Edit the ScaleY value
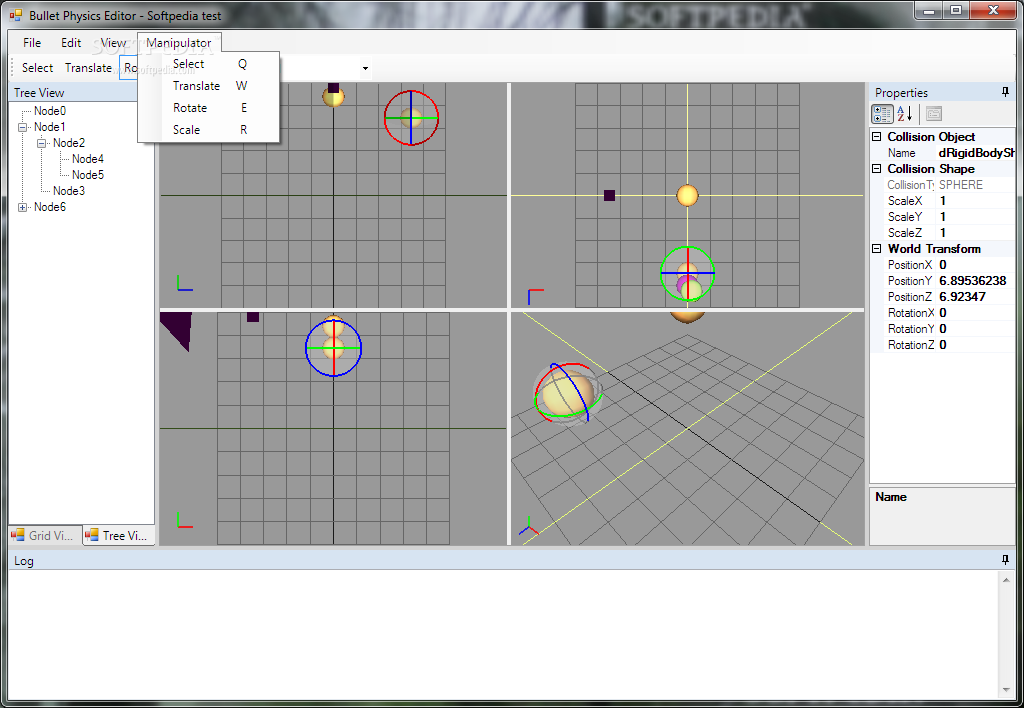1024x708 pixels. 976,217
